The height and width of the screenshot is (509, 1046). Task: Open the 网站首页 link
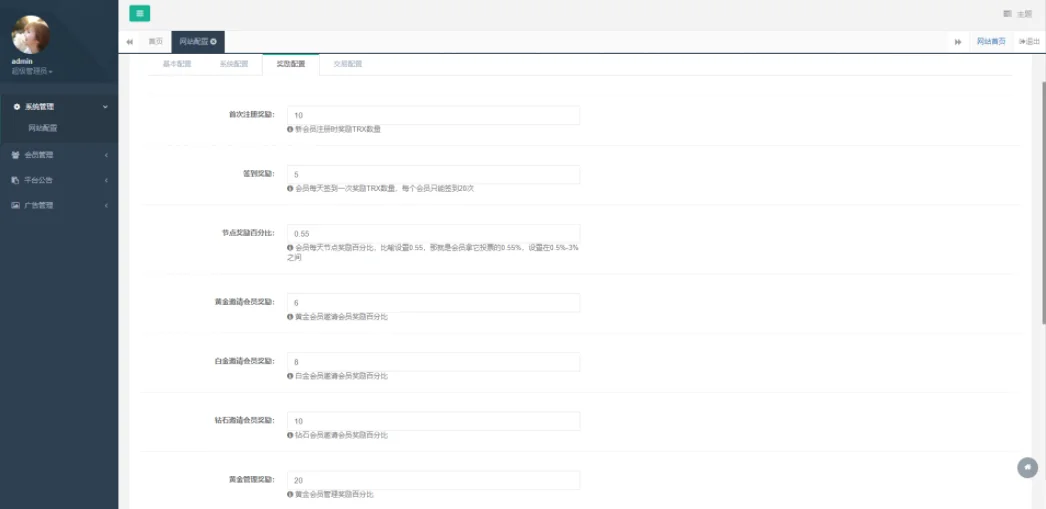[x=990, y=41]
